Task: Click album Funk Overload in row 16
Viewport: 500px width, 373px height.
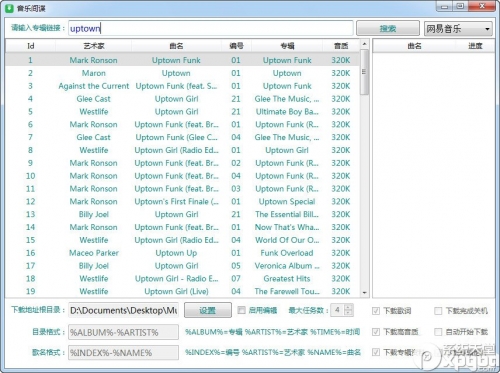Action: pos(287,253)
